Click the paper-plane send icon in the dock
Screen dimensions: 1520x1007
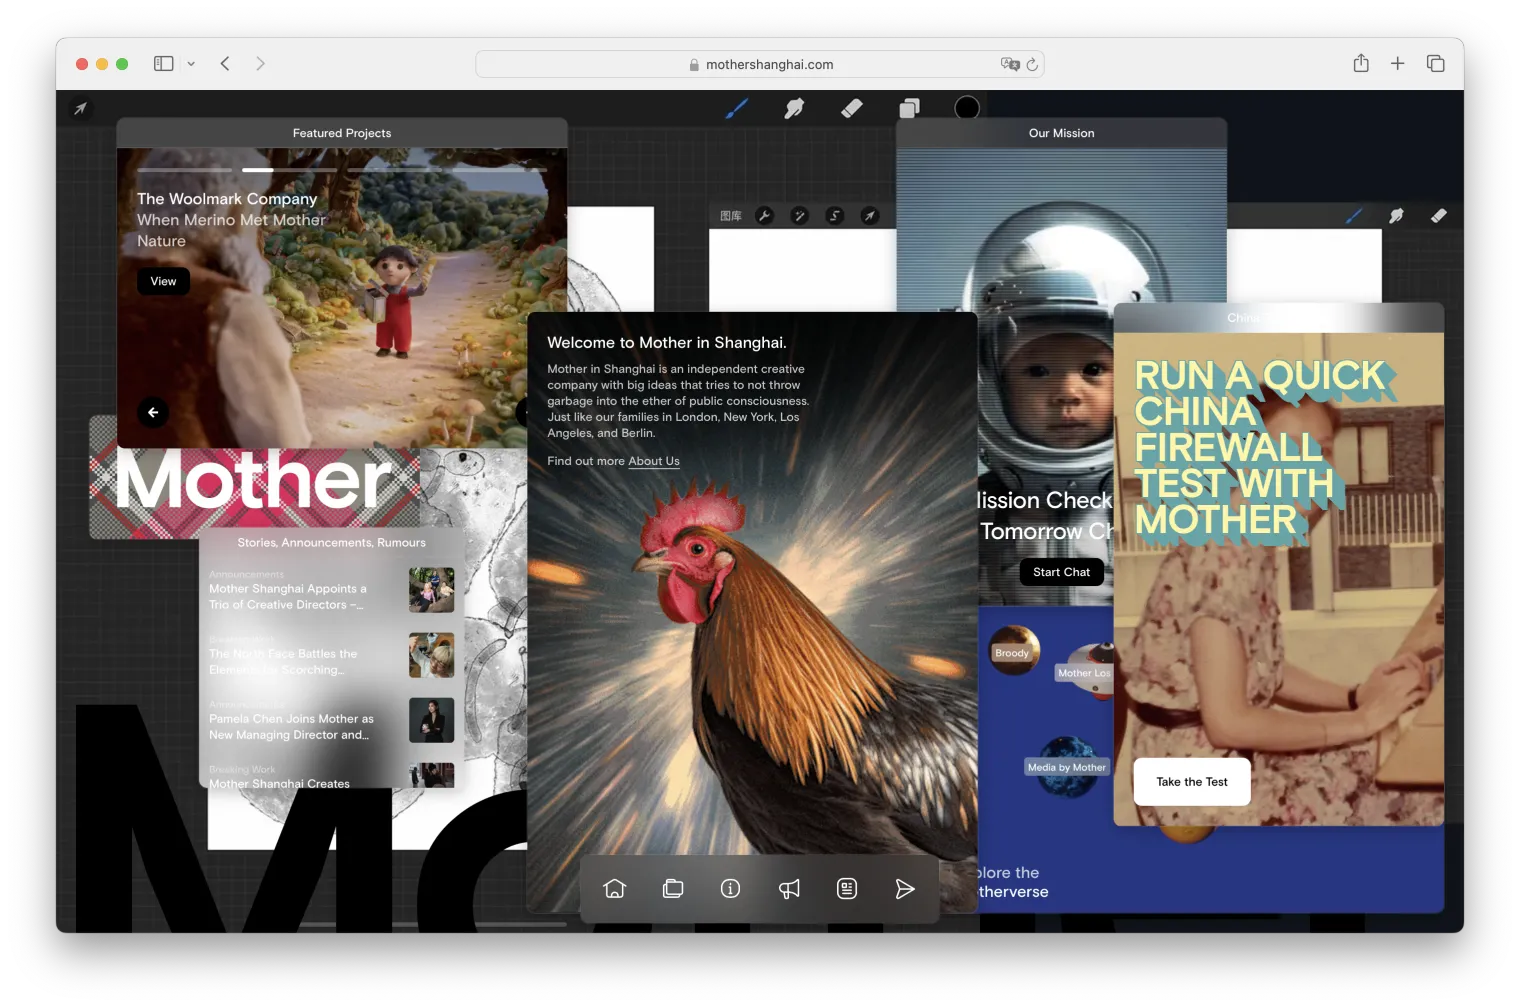(x=905, y=889)
